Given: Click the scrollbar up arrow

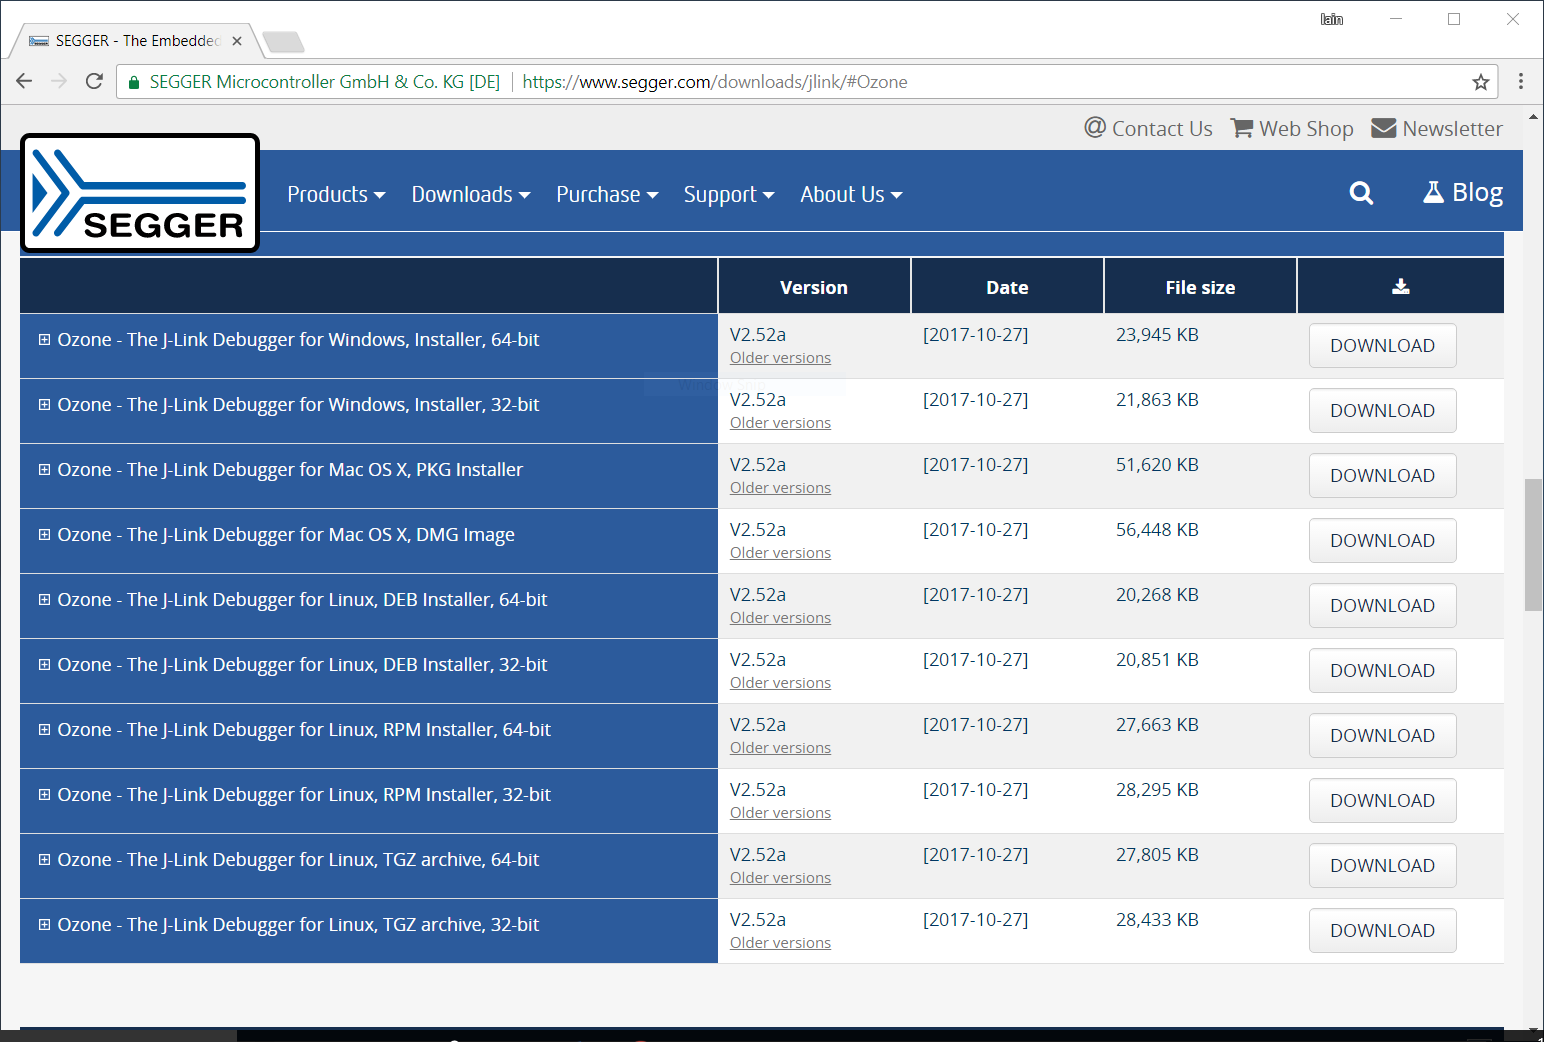Looking at the screenshot, I should click(1533, 116).
